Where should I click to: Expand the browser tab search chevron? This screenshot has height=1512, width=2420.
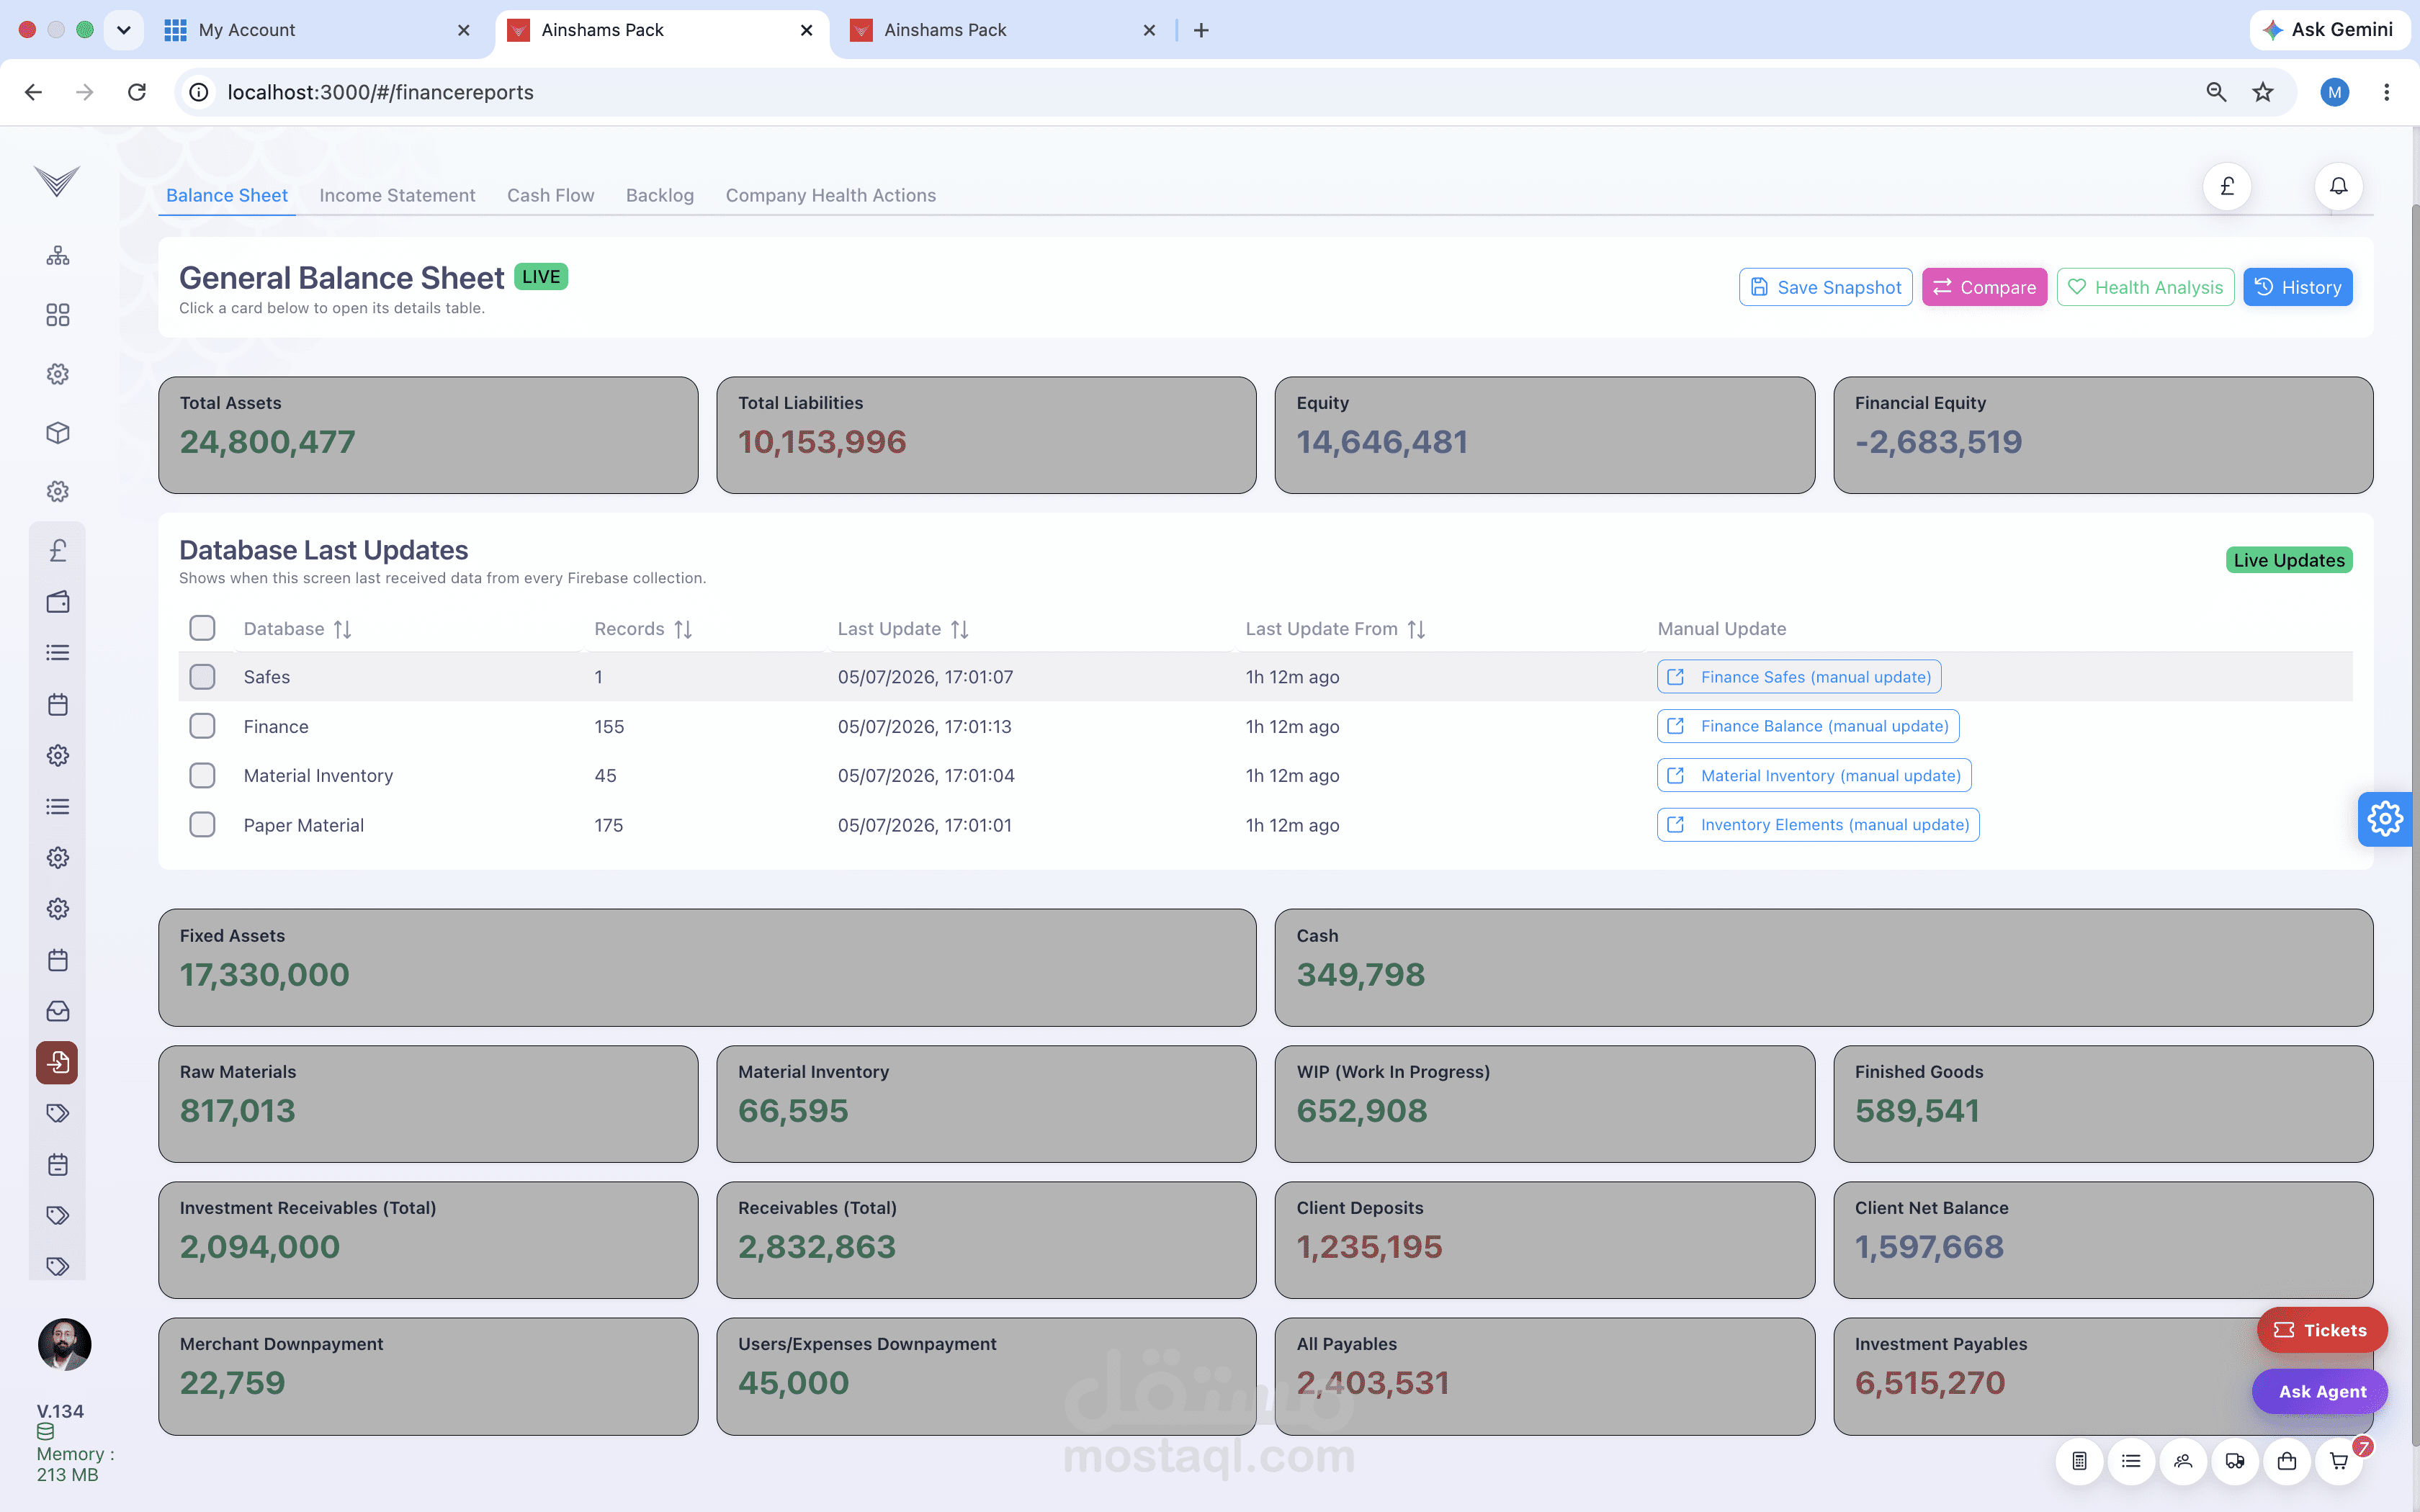coord(123,30)
